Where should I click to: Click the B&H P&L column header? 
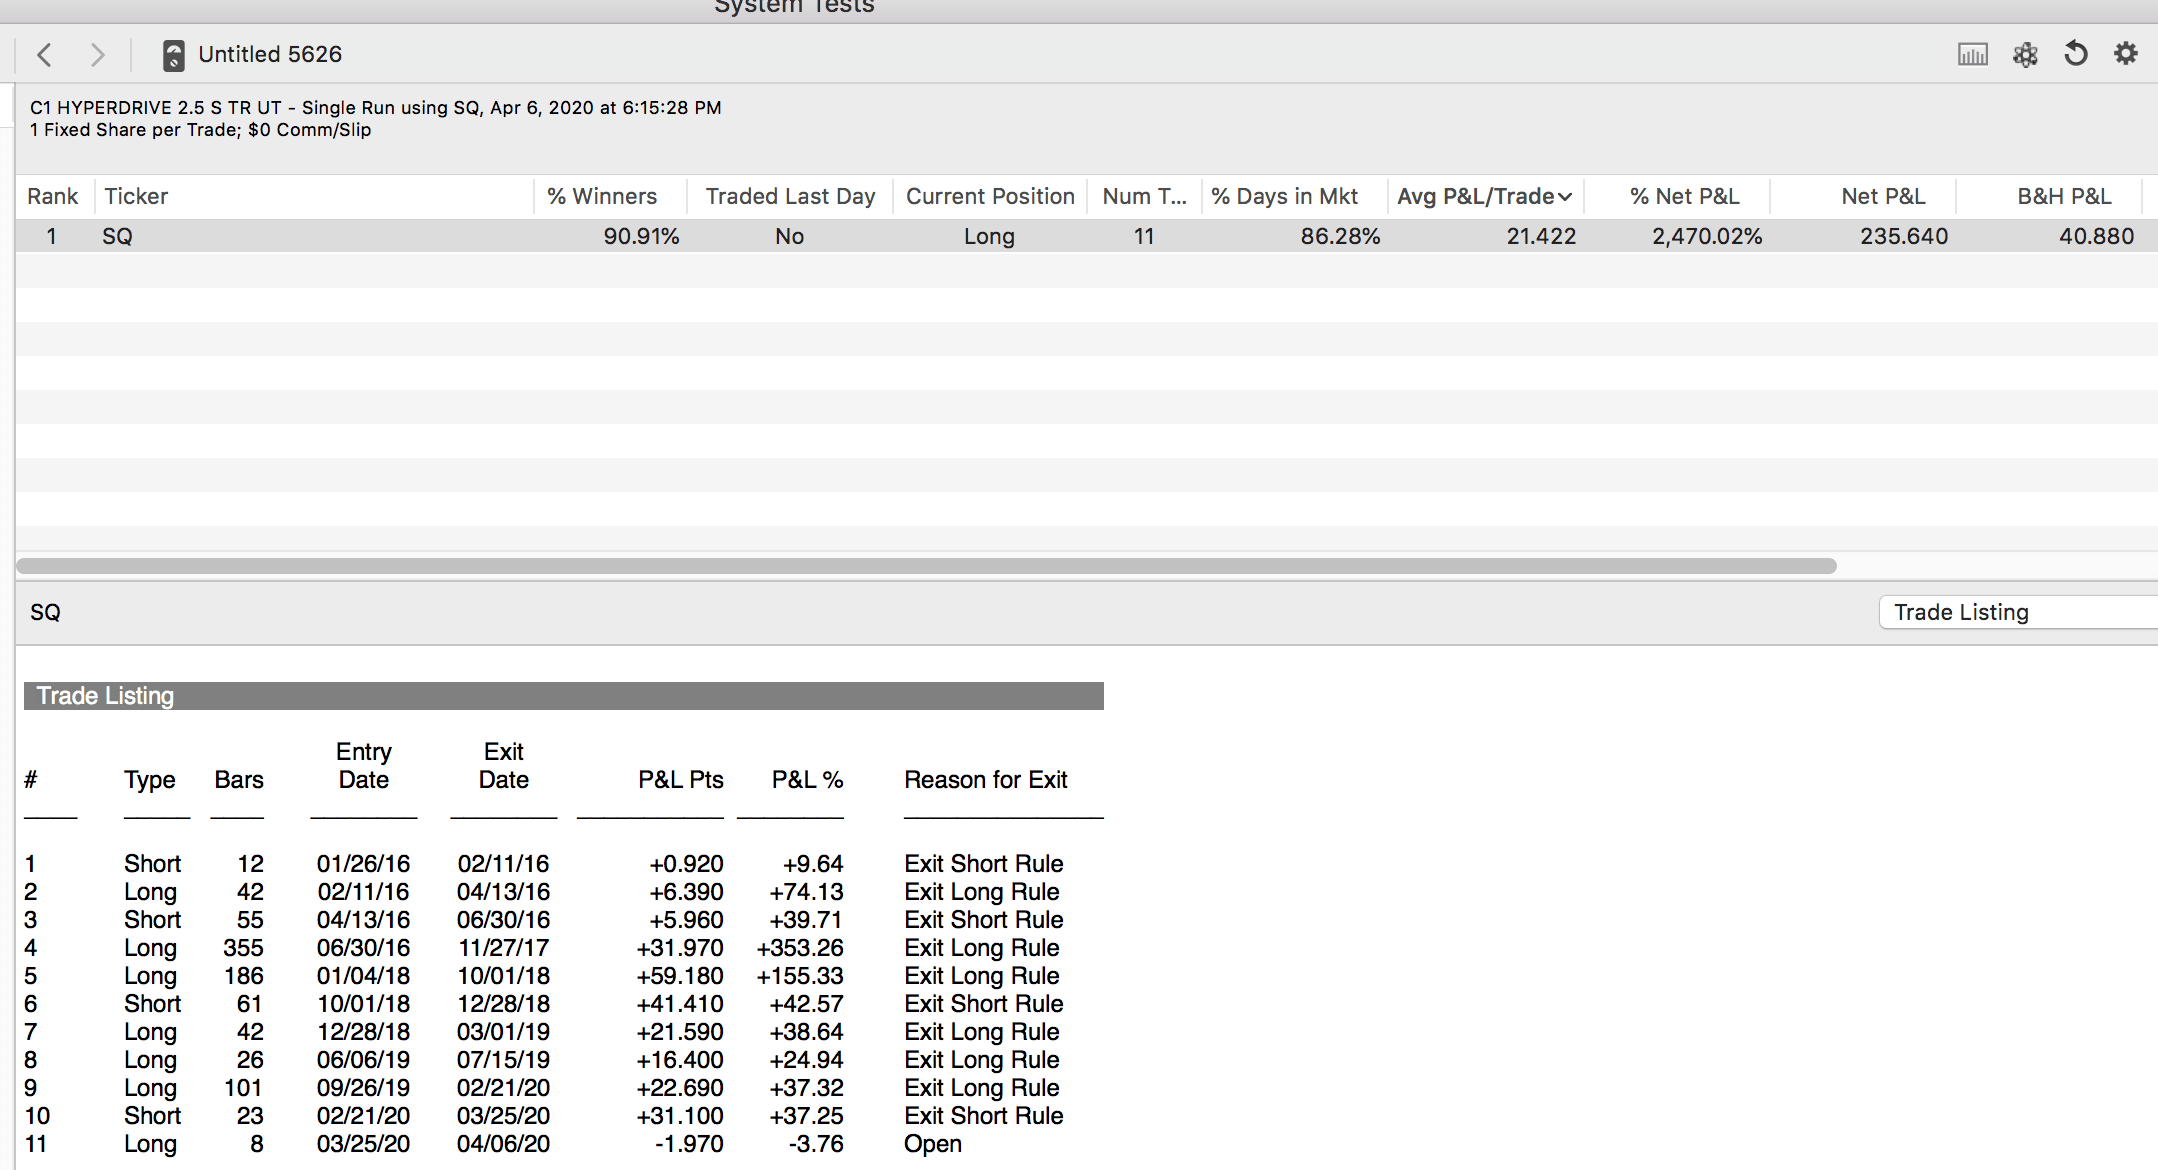click(x=2064, y=196)
